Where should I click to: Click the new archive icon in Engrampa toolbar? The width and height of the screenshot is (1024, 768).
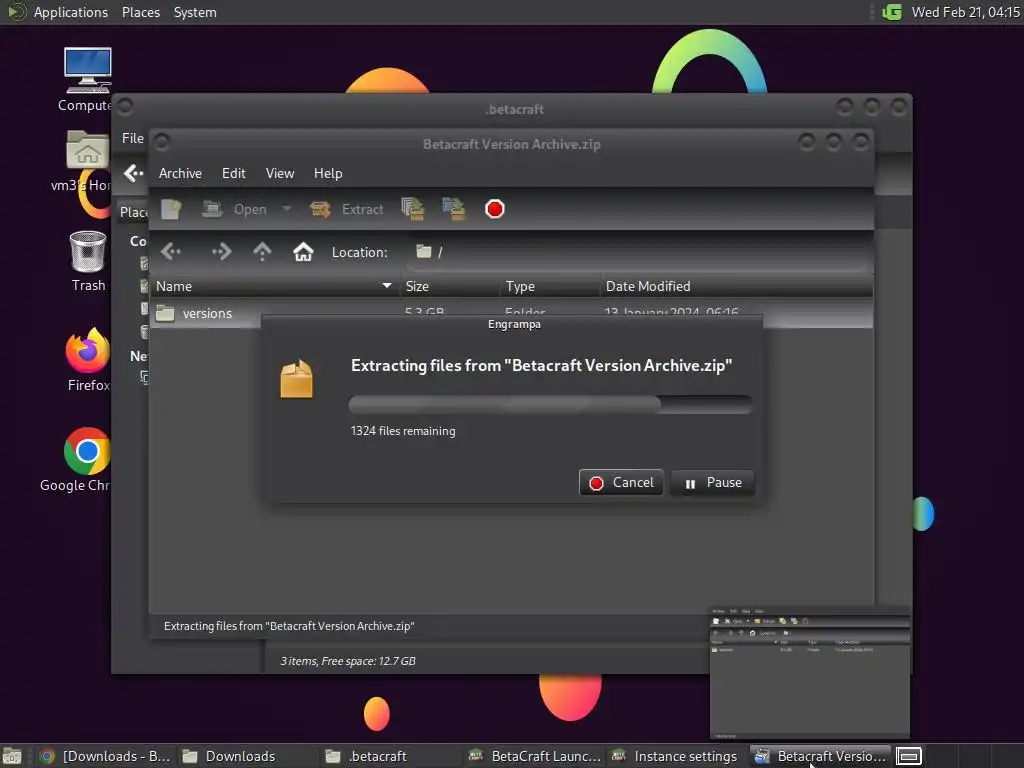171,209
